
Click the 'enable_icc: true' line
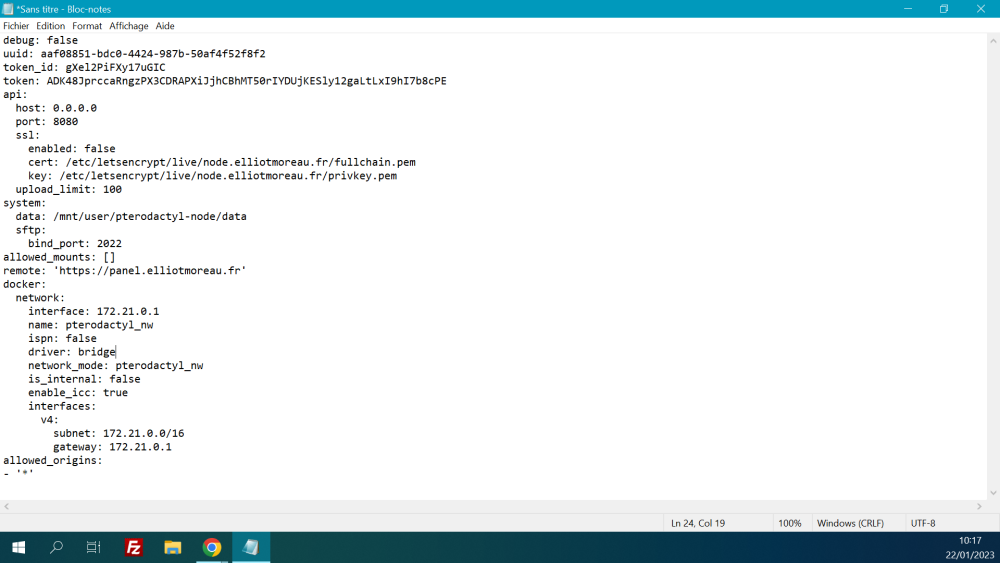point(78,392)
